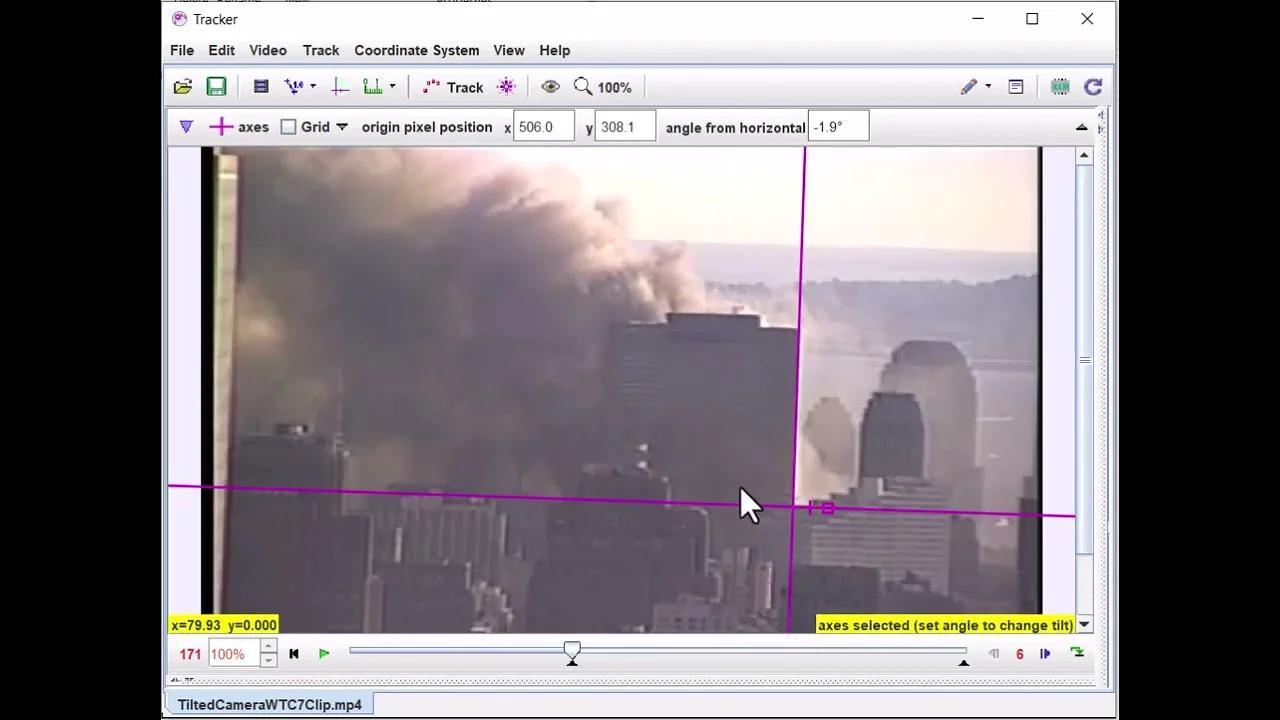
Task: Click the Track create button
Action: 453,87
